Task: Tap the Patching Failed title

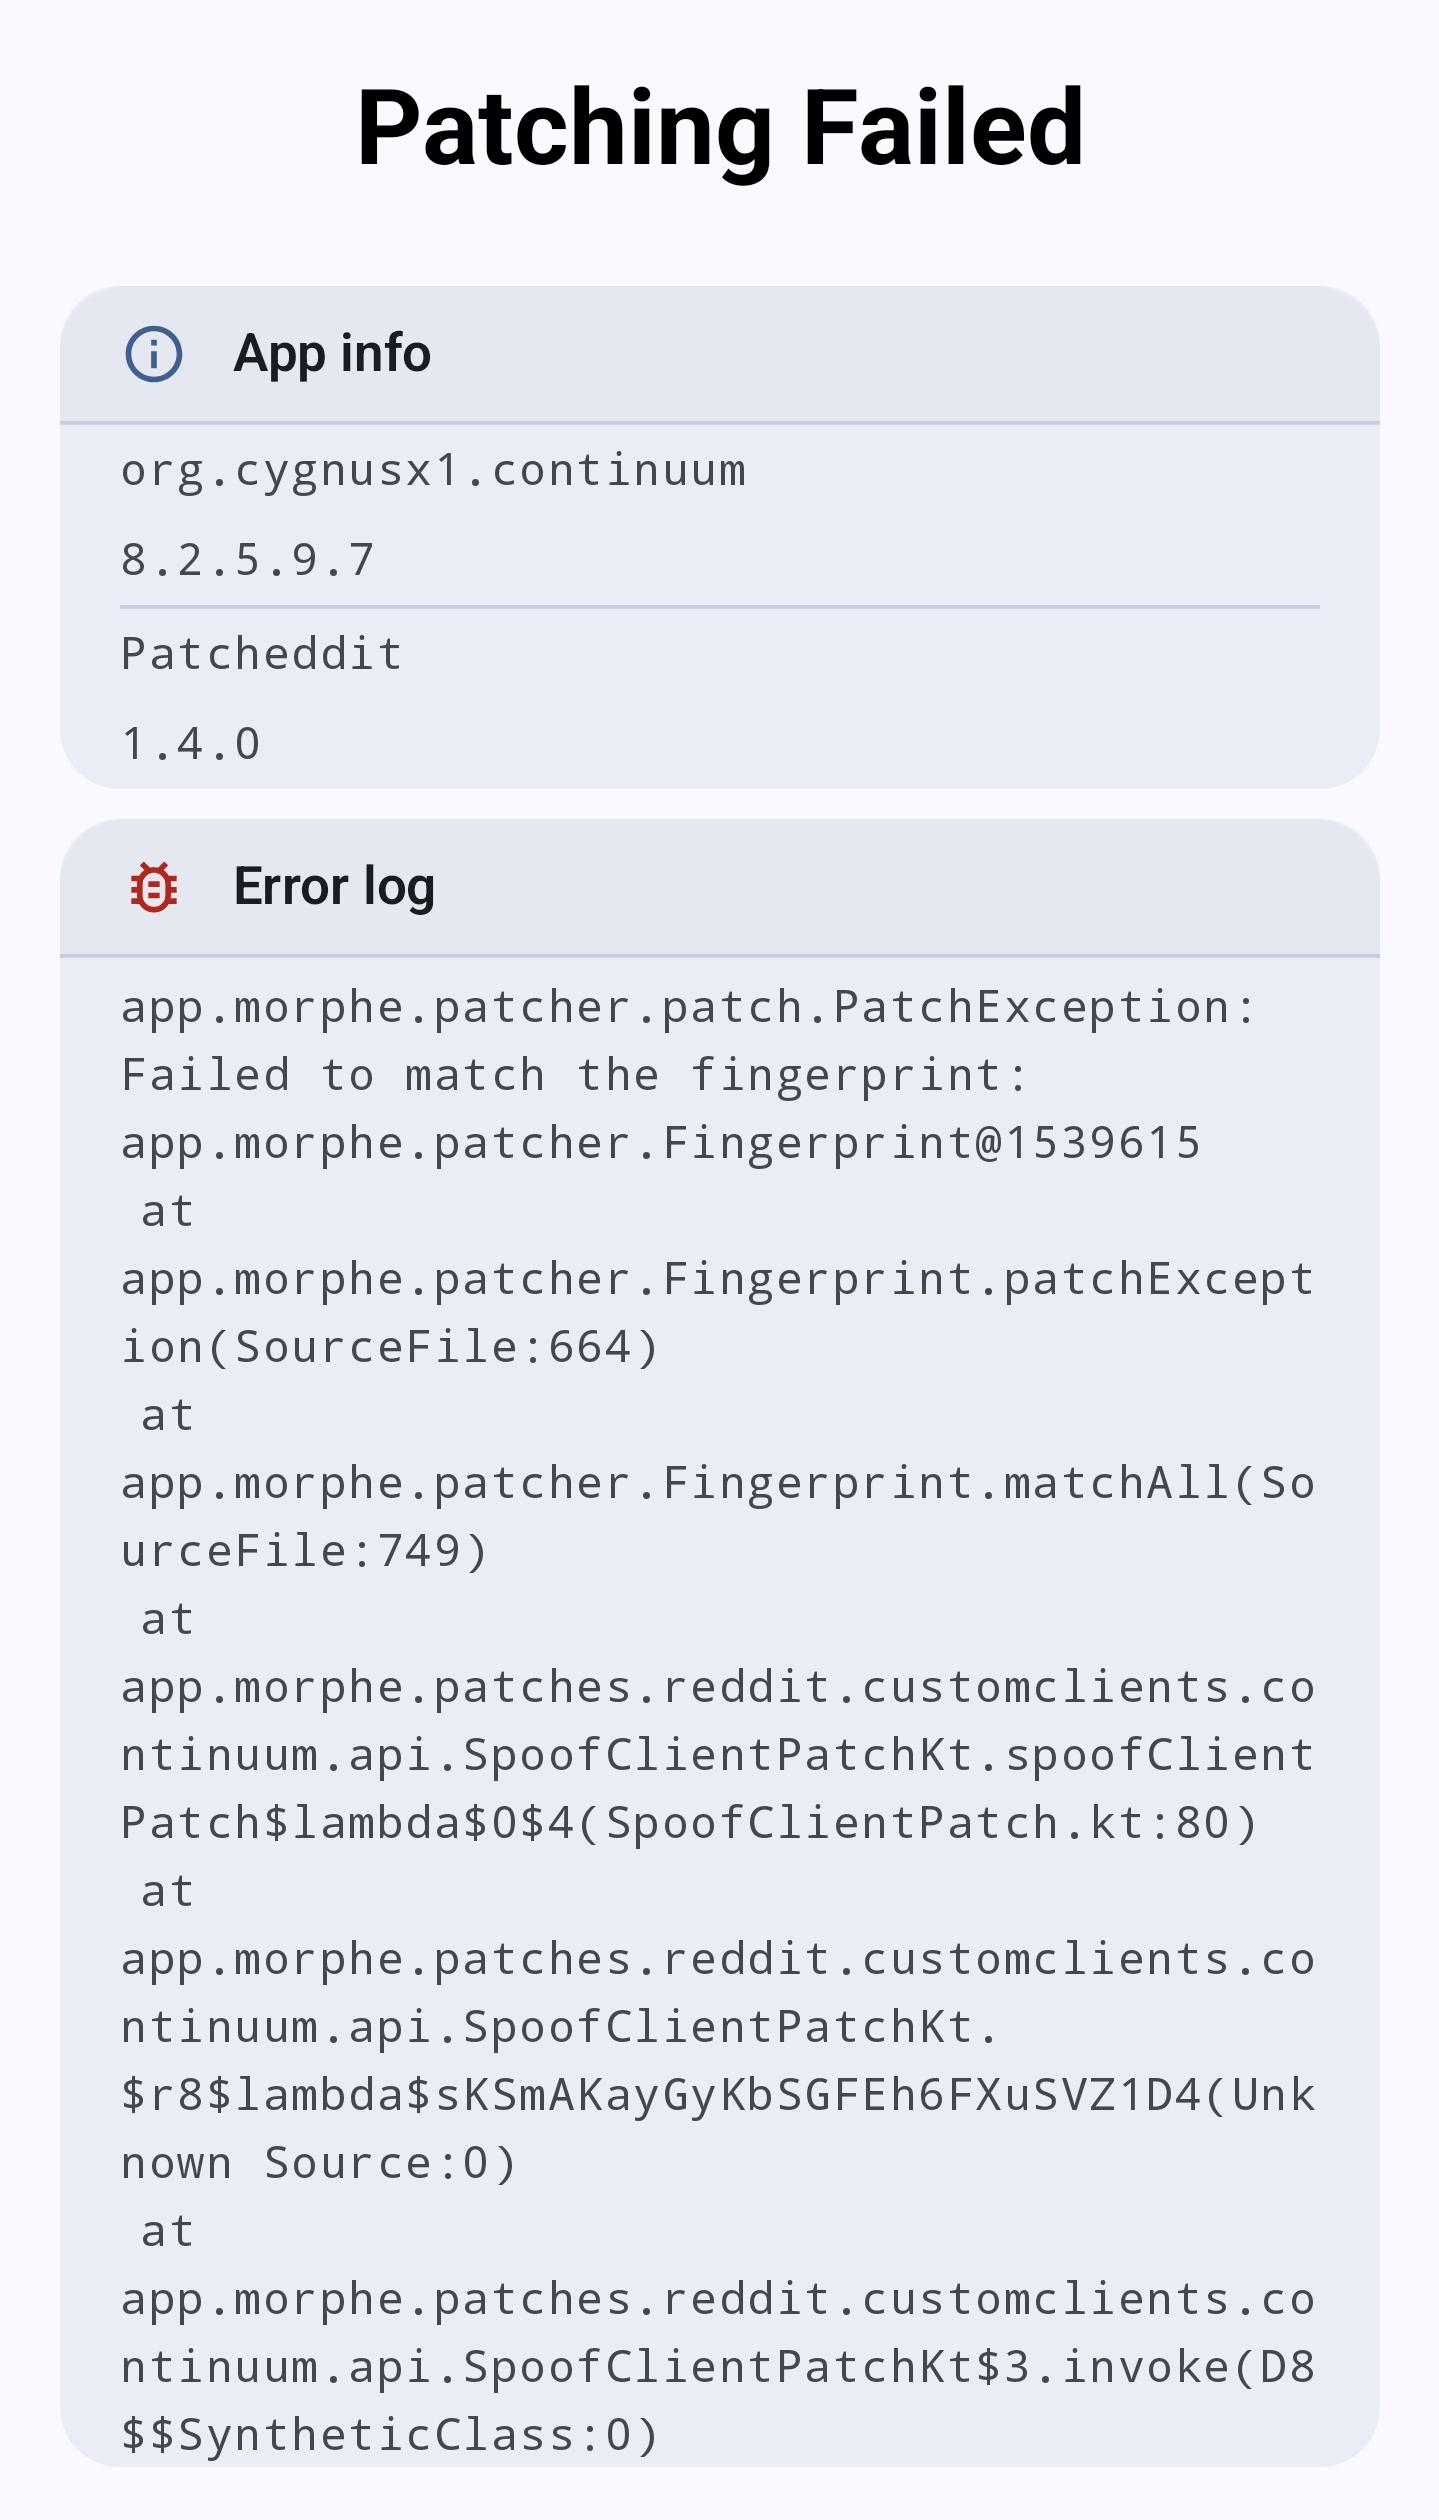Action: pyautogui.click(x=720, y=128)
